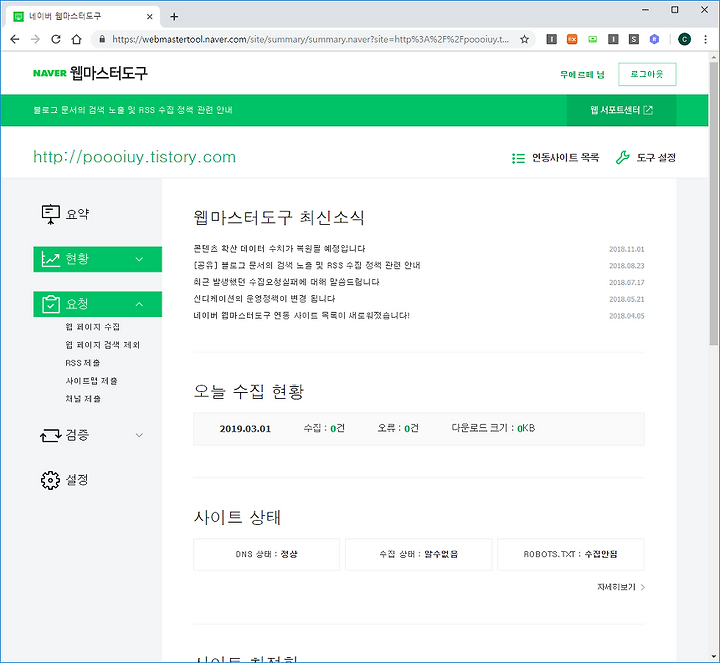Click the green profile avatar icon
The height and width of the screenshot is (663, 720).
684,39
